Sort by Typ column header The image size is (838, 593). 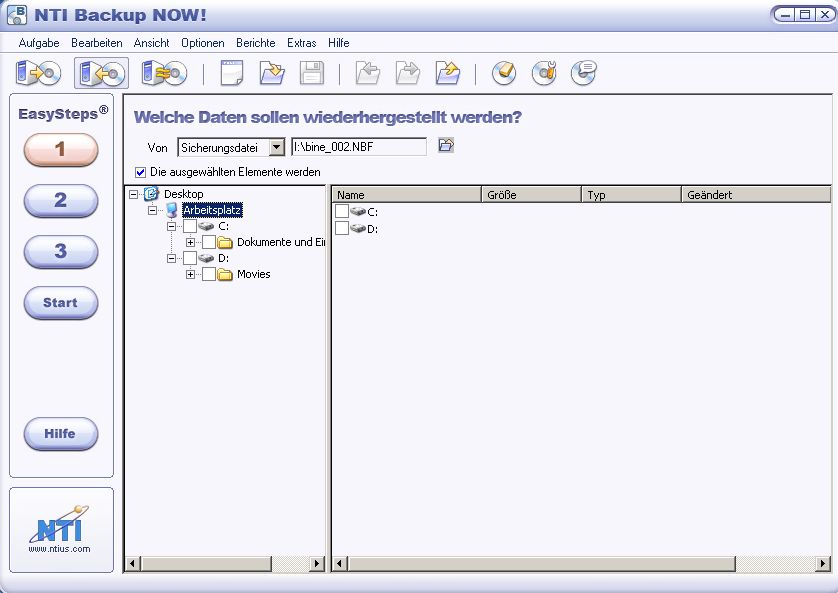point(631,194)
